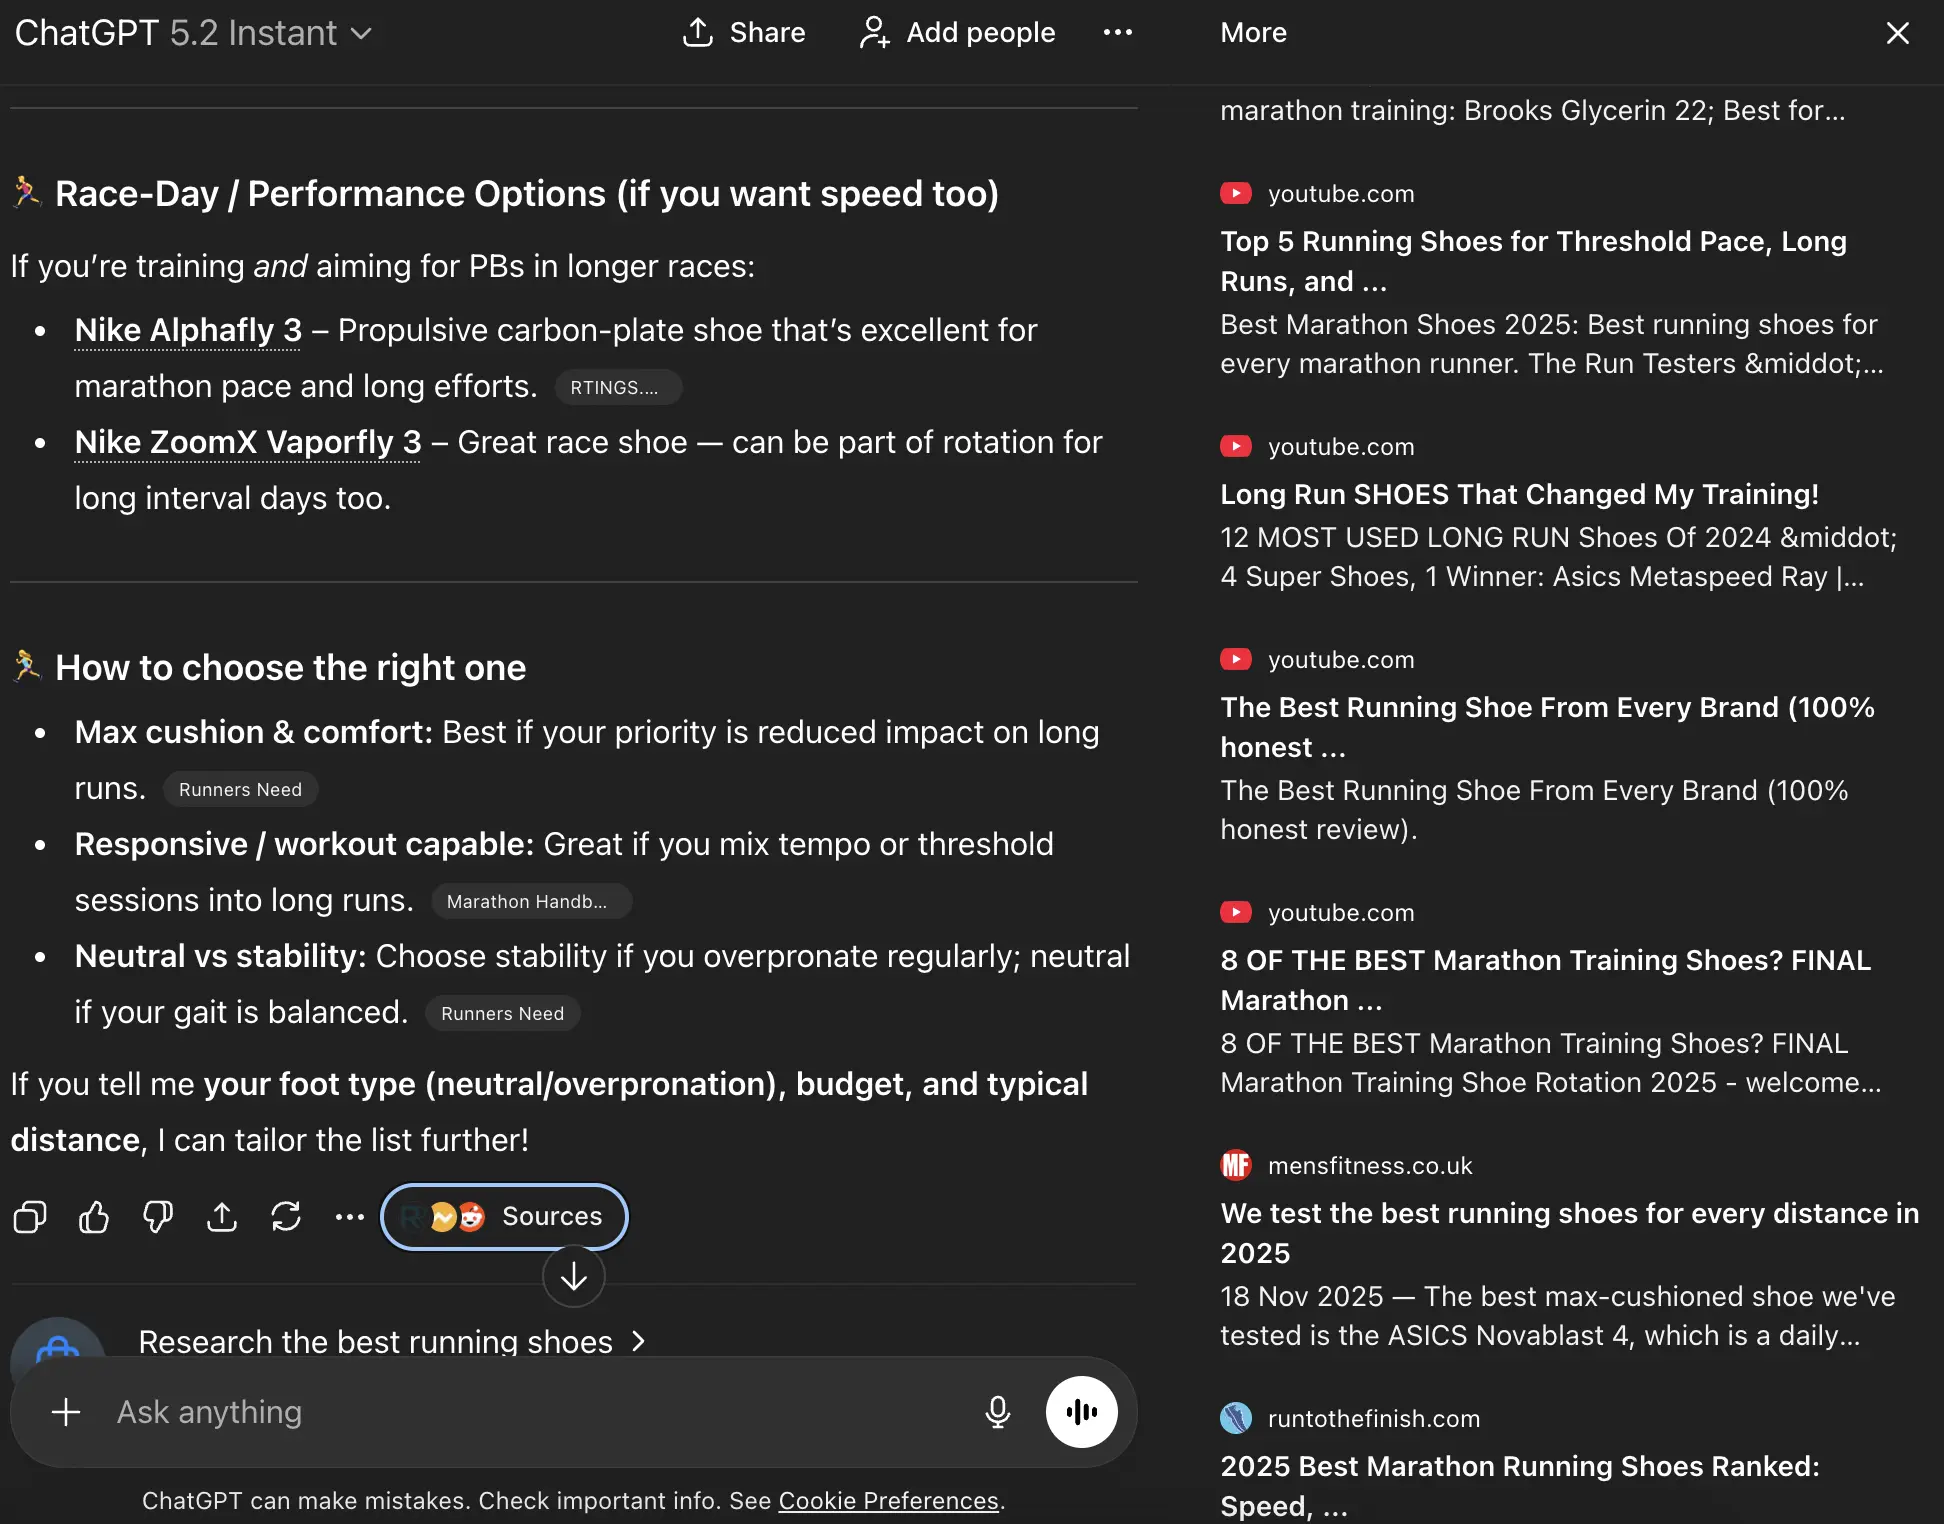
Task: Click the plus attach icon
Action: pos(66,1412)
